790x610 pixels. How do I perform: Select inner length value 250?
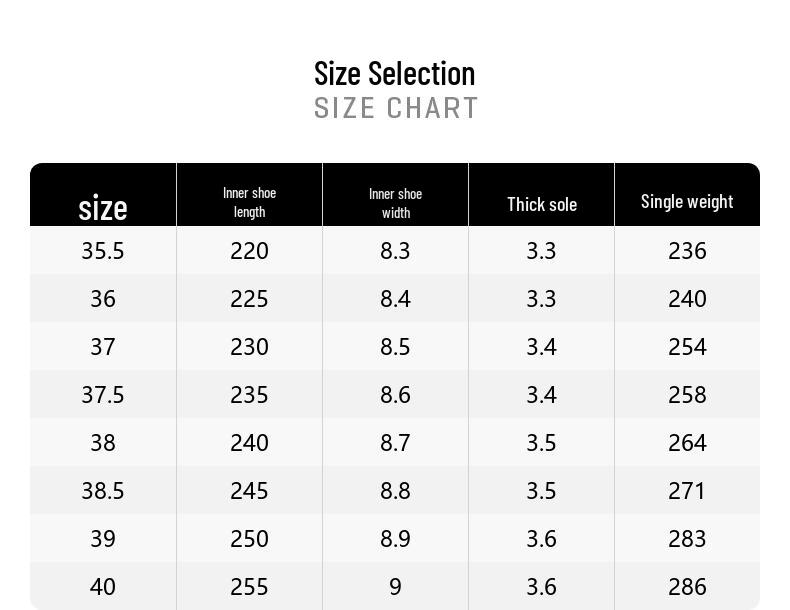click(x=249, y=539)
